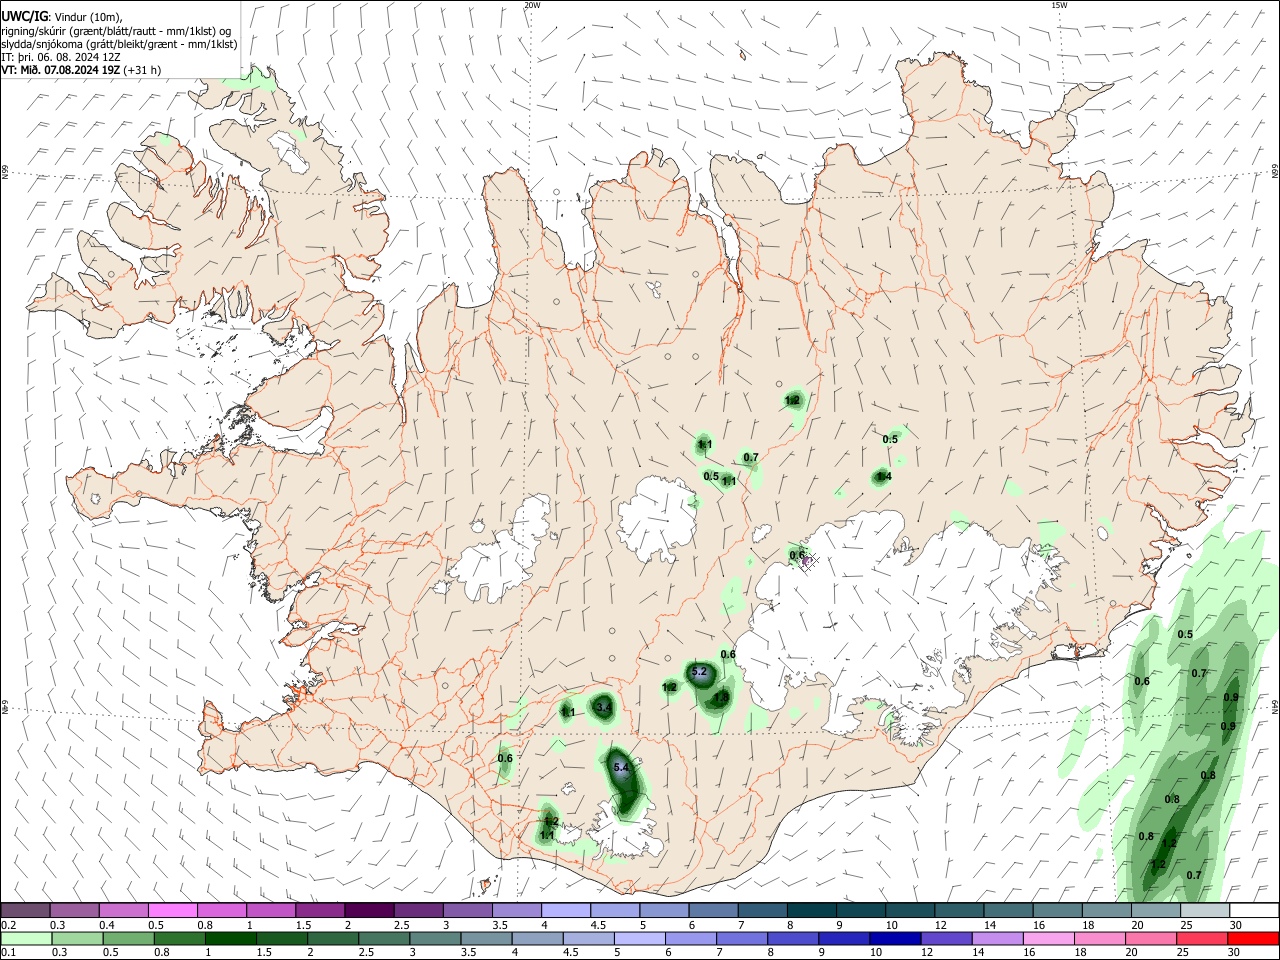
Task: Click the bright magenta 0.5 swatch in upper legend row
Action: coord(172,910)
